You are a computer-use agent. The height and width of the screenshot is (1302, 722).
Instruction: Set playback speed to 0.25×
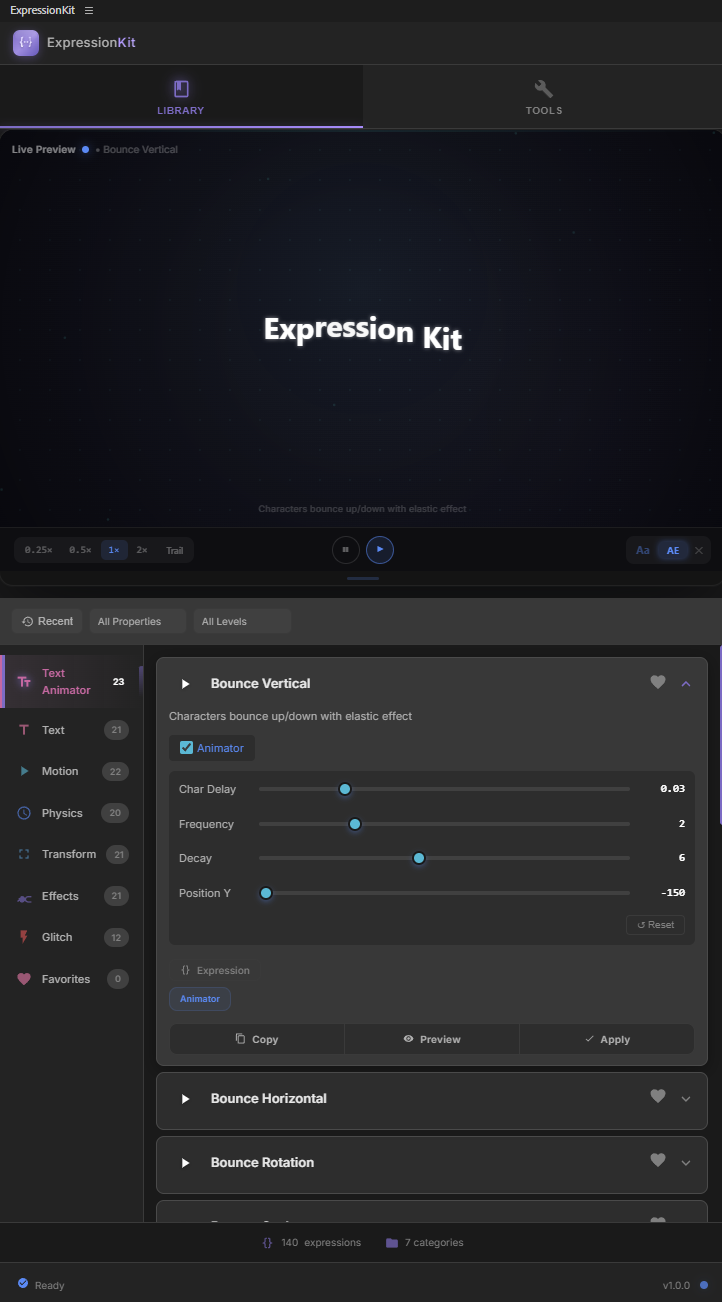click(x=39, y=550)
